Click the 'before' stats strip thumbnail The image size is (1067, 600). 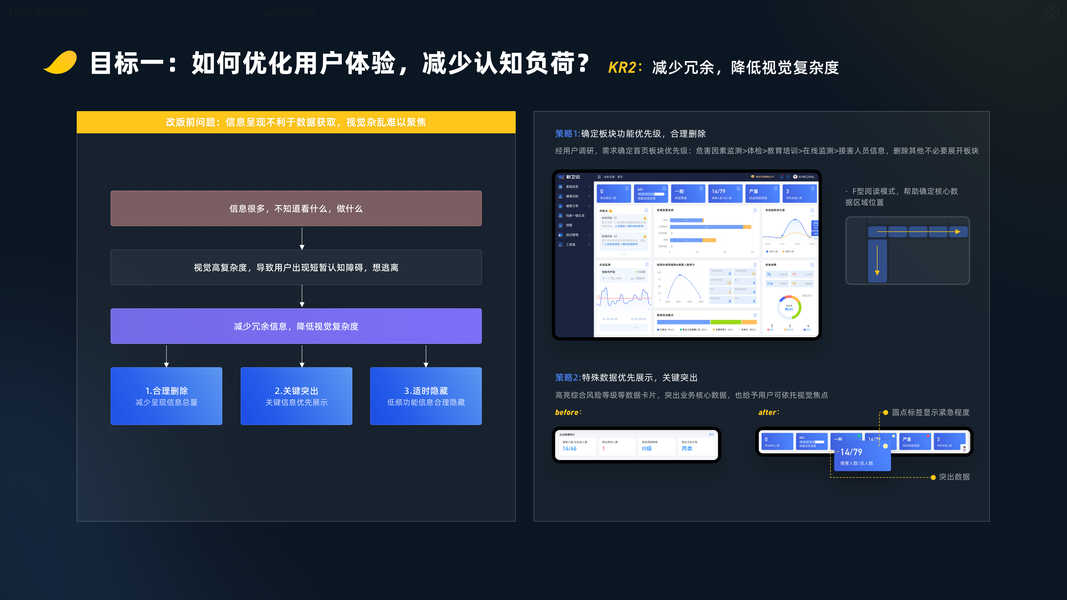point(637,444)
